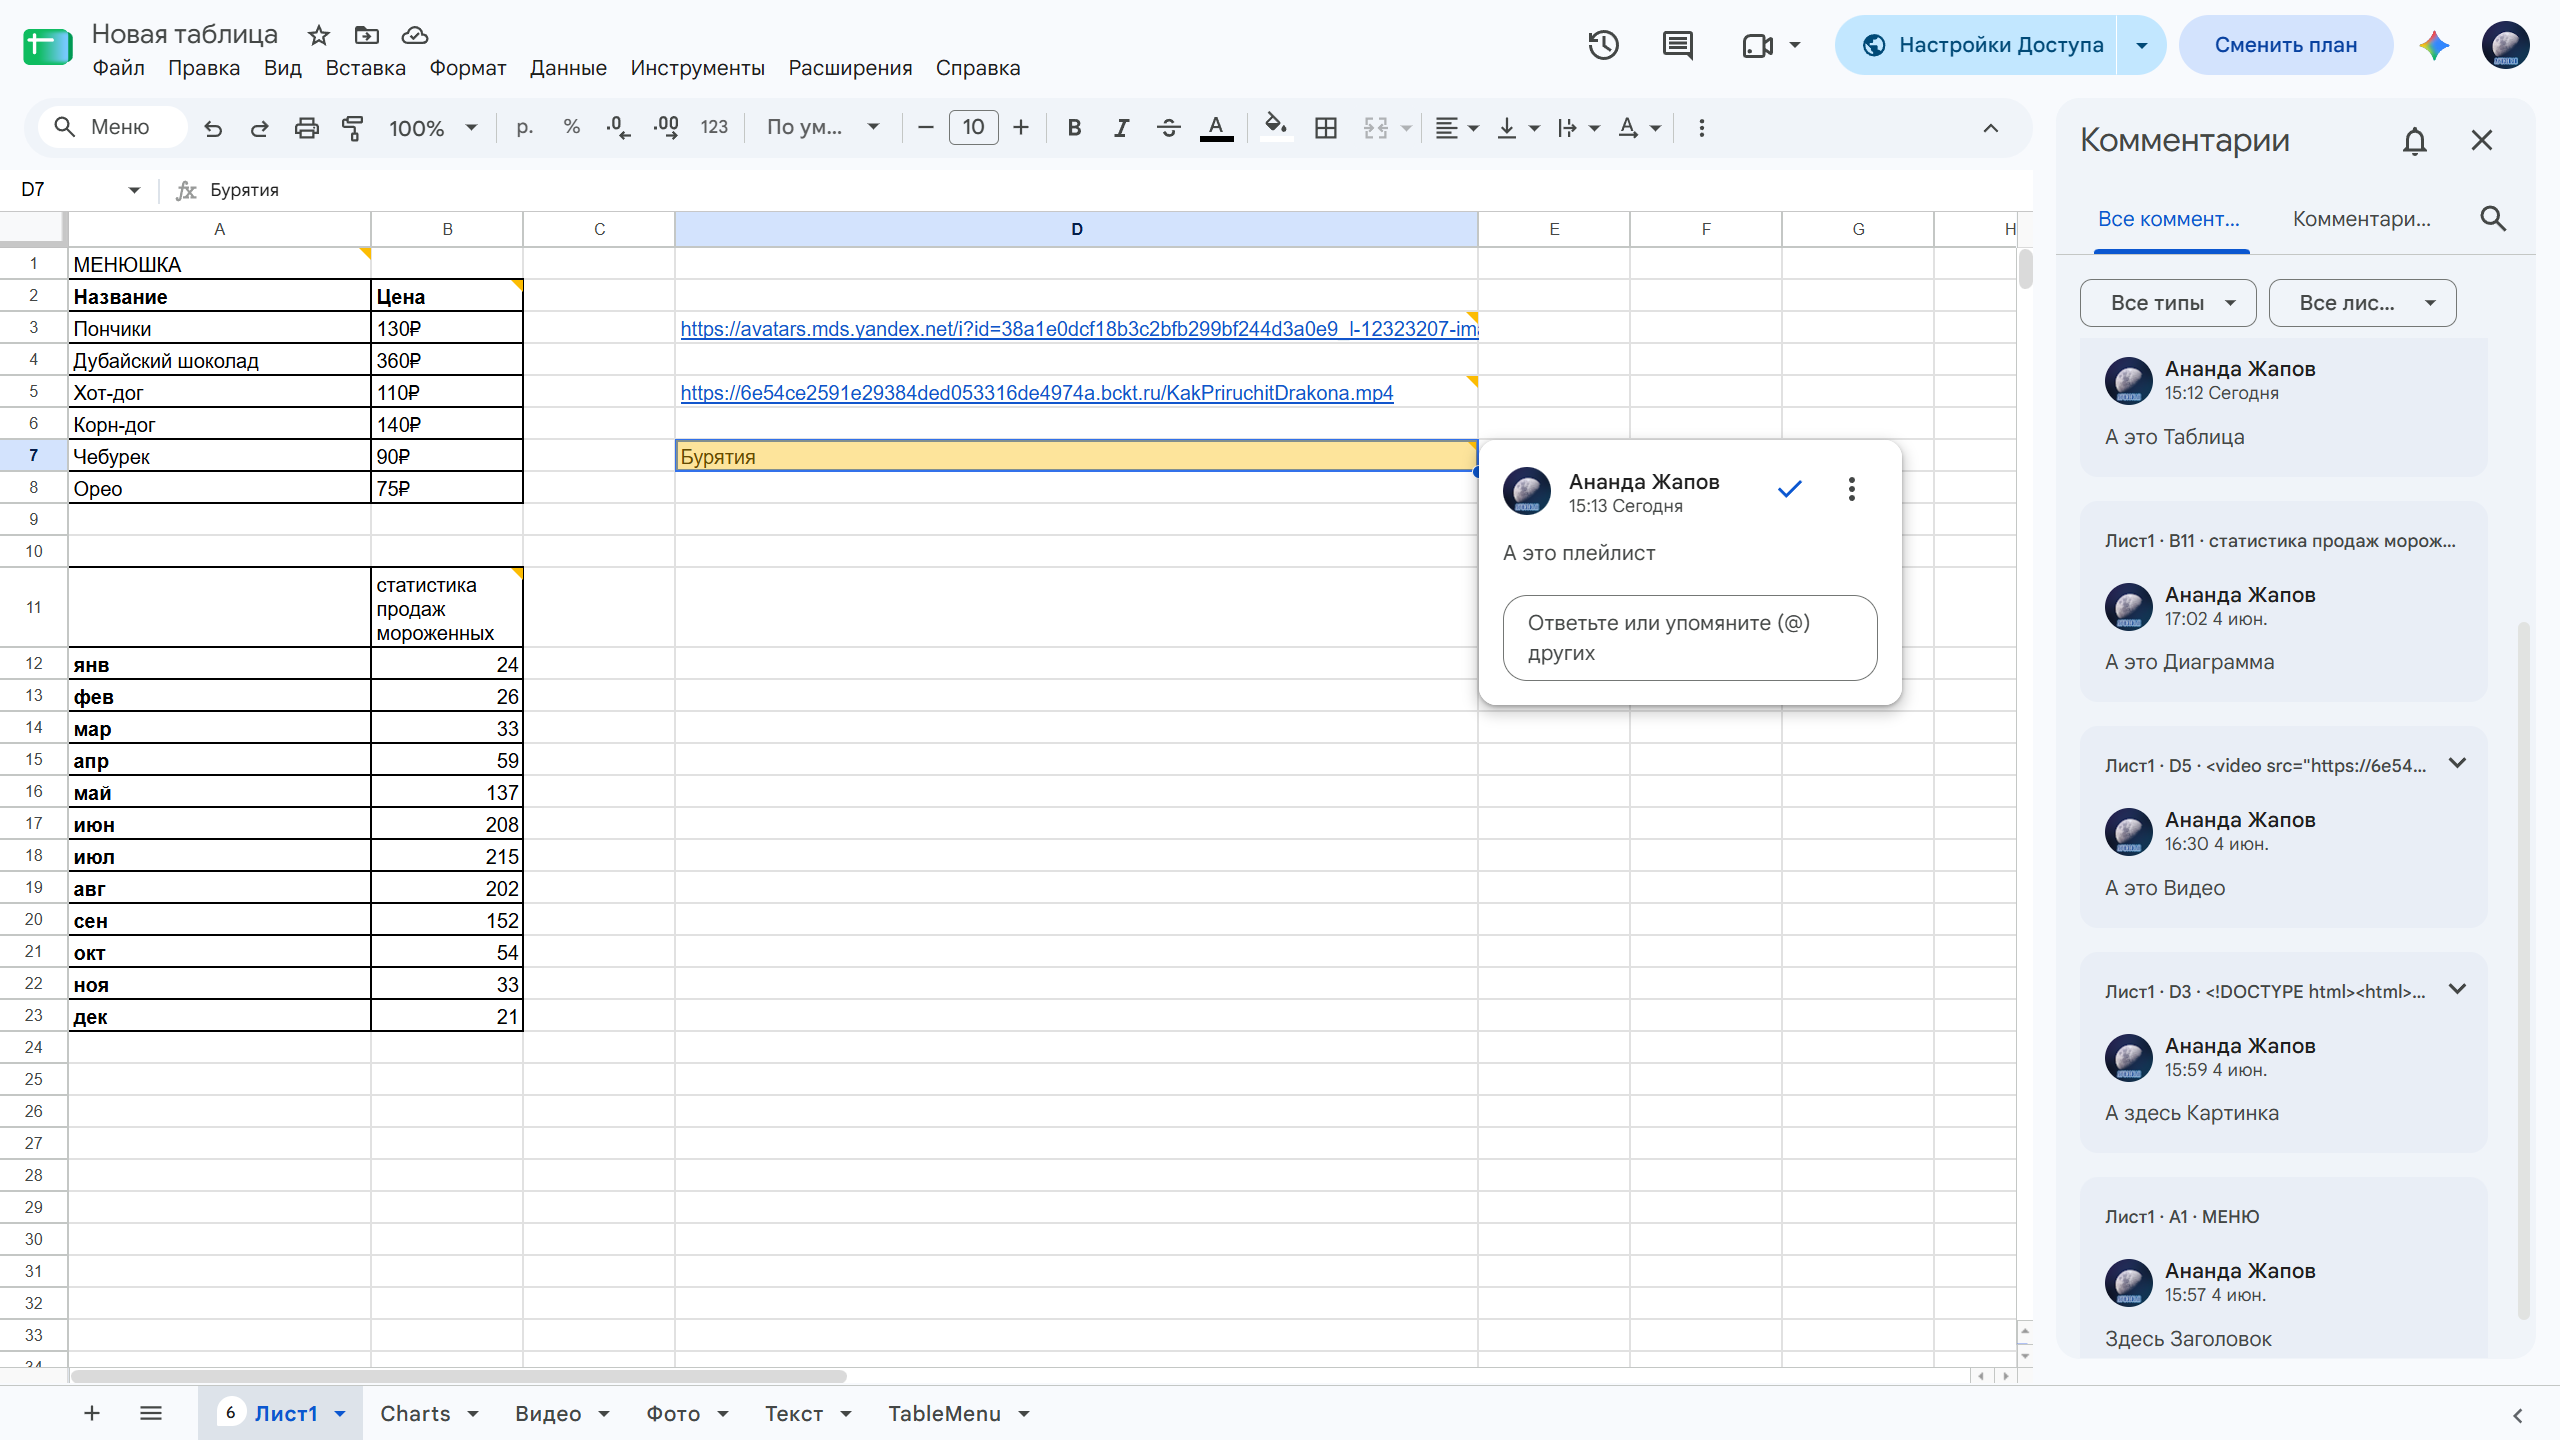Viewport: 2560px width, 1440px height.
Task: Open the three-dot menu on the comment popup
Action: (x=1852, y=489)
